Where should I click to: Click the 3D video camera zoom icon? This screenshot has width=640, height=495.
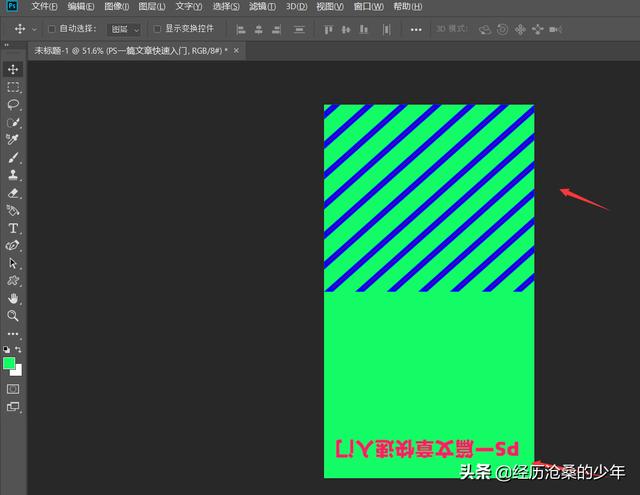pos(556,29)
